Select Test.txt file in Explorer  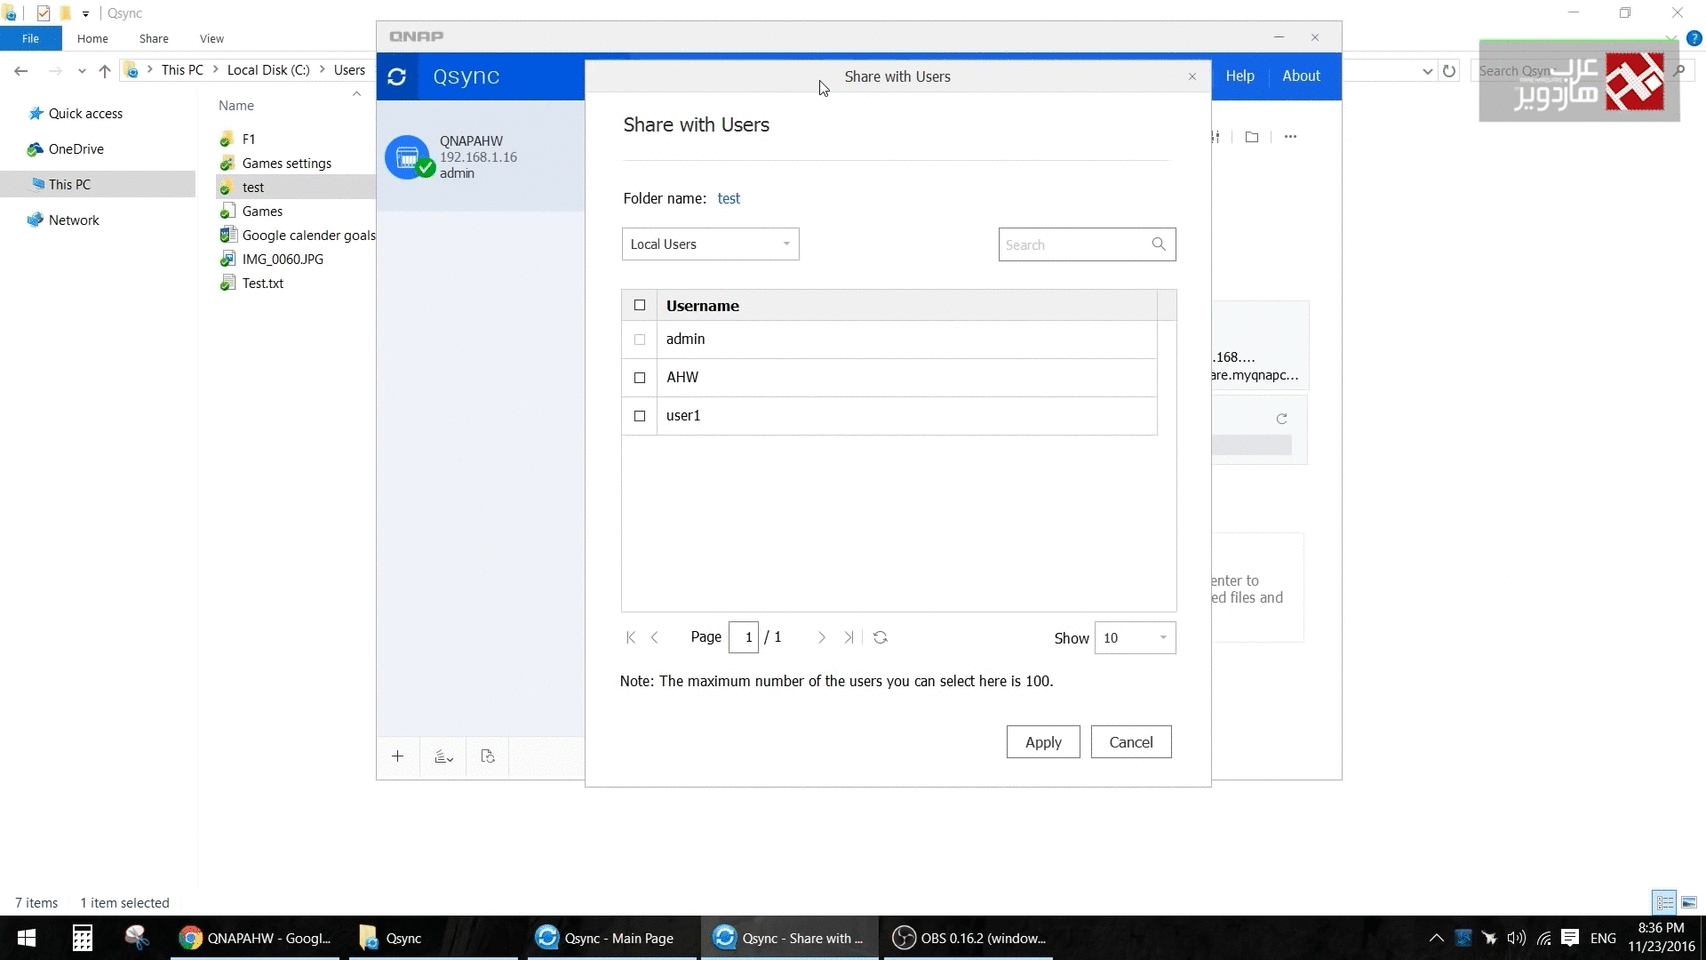[262, 283]
